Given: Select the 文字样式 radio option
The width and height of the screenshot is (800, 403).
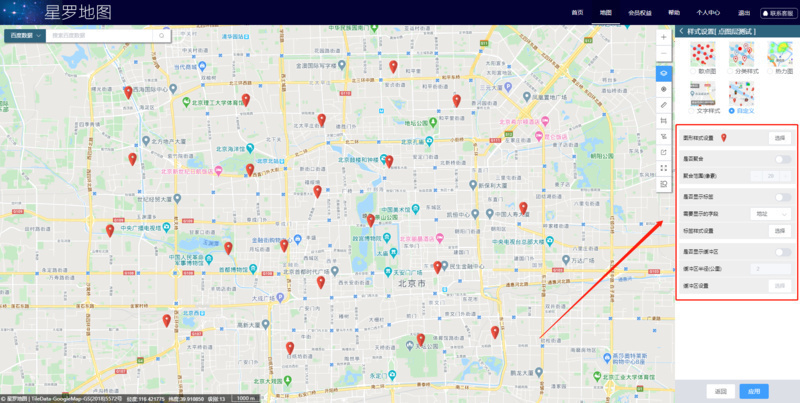Looking at the screenshot, I should pos(691,111).
